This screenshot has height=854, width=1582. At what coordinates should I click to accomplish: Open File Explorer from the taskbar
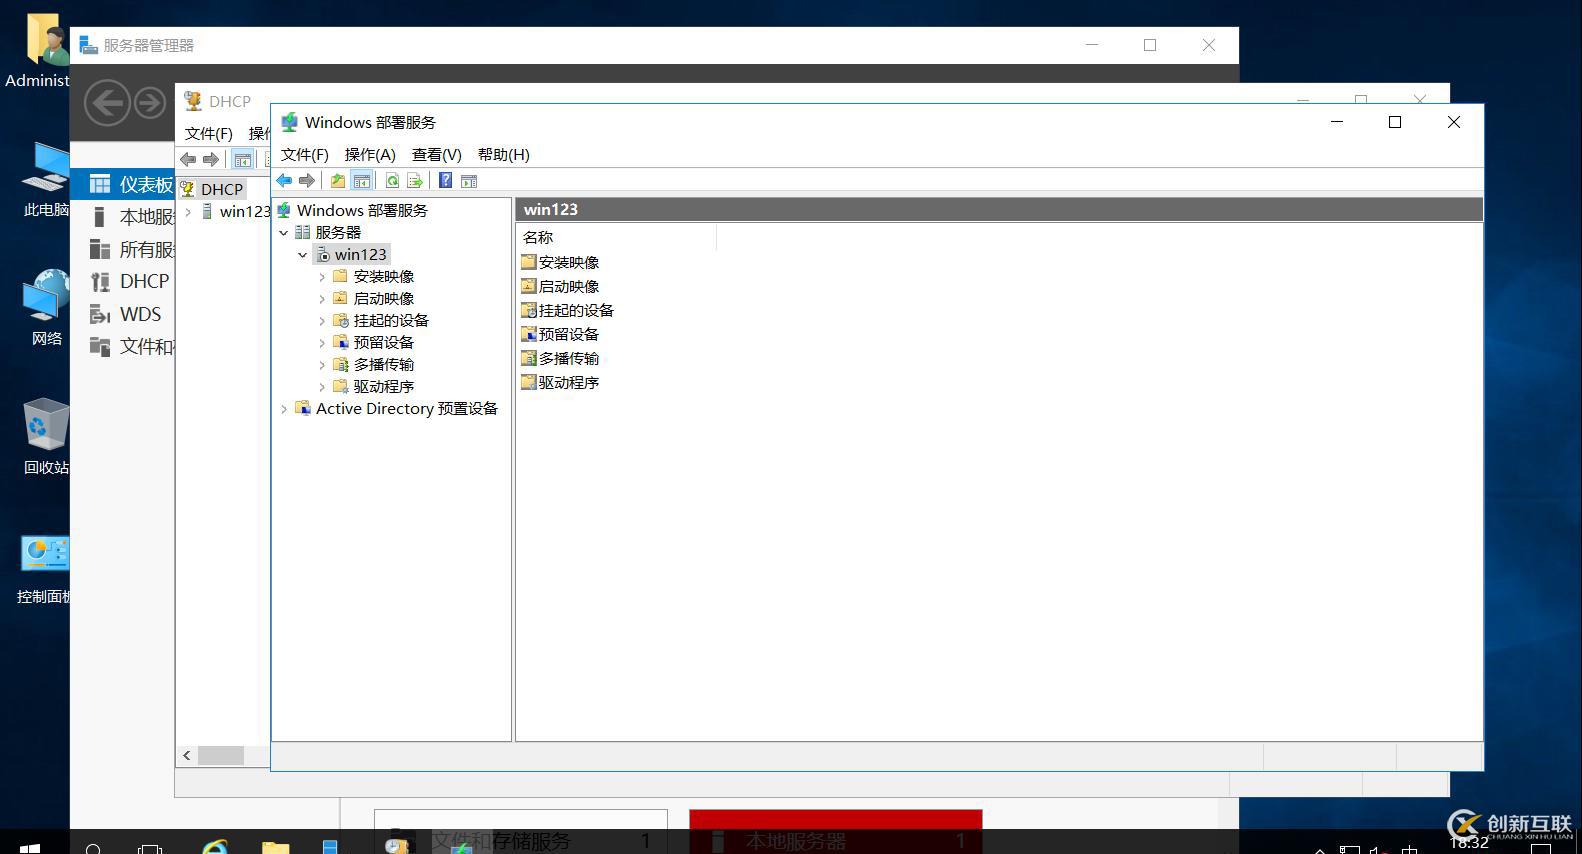pyautogui.click(x=275, y=848)
